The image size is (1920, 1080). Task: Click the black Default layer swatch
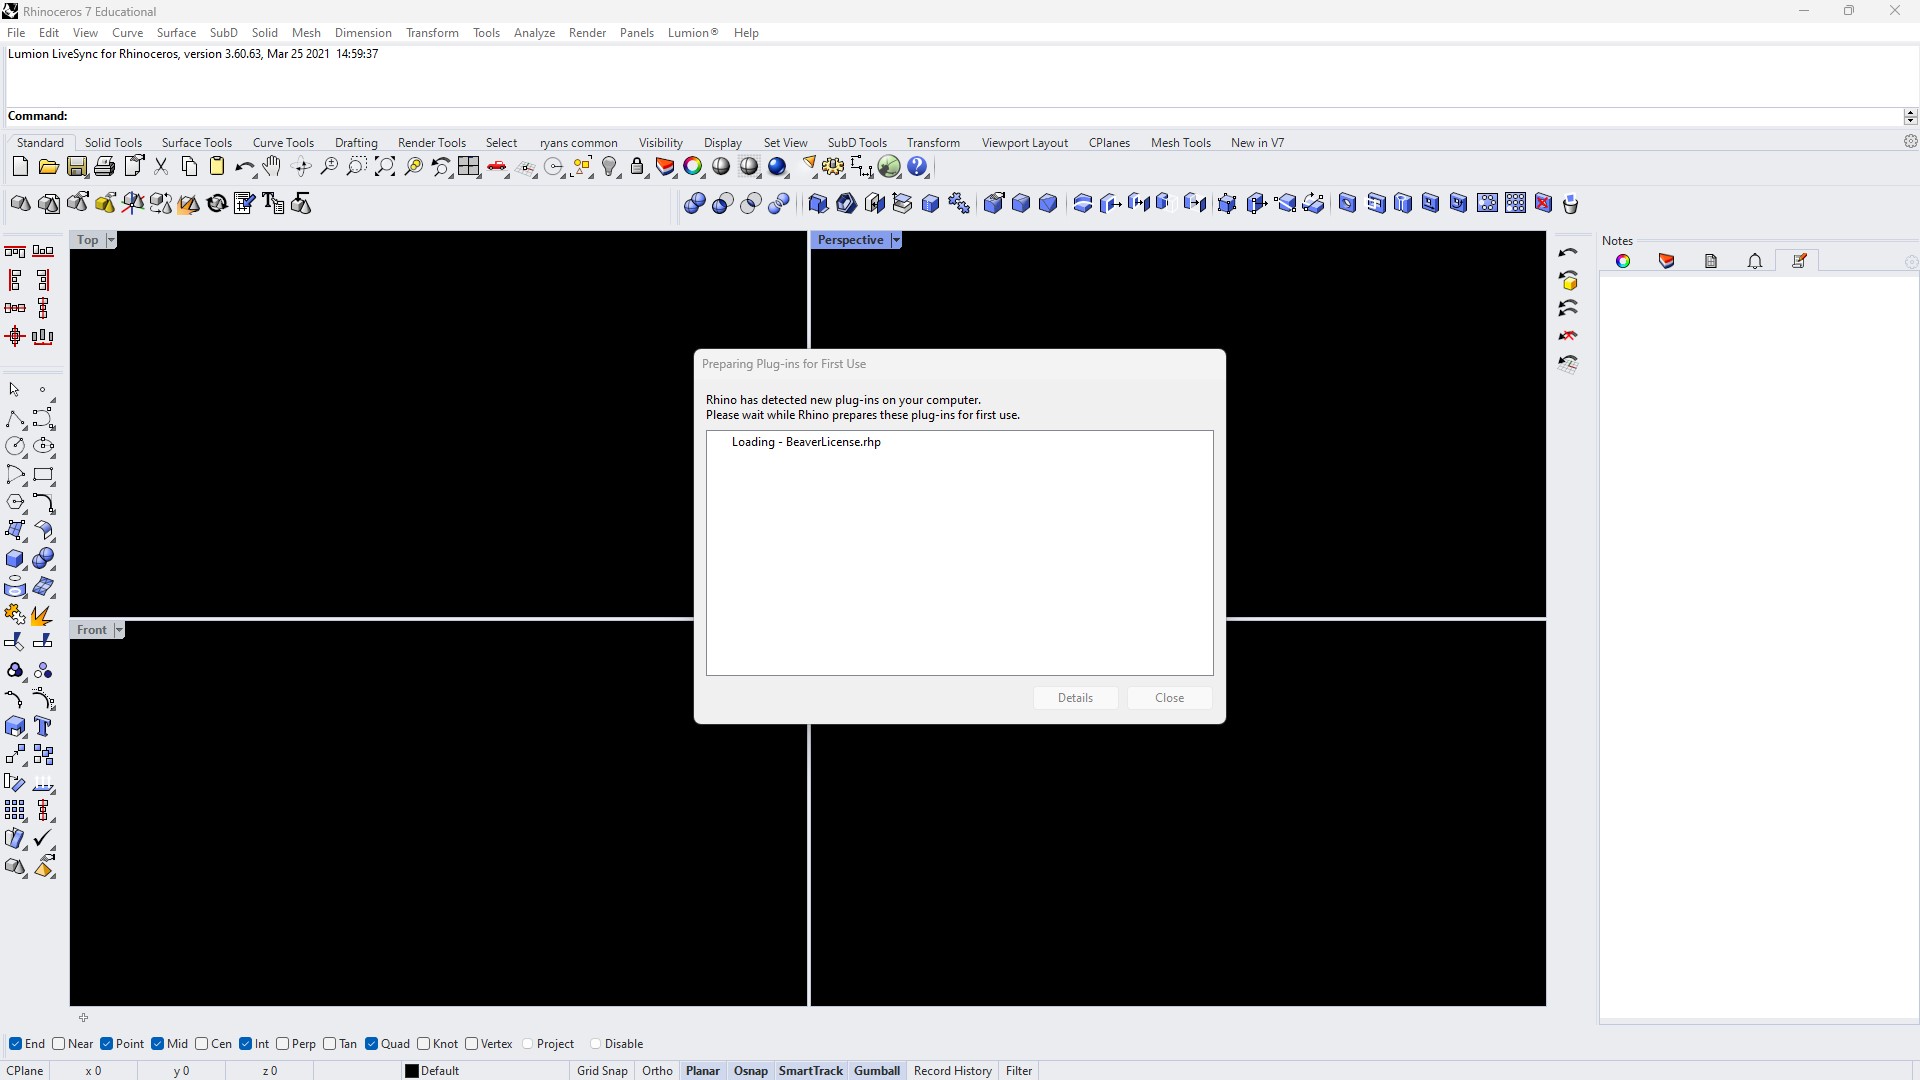411,1071
